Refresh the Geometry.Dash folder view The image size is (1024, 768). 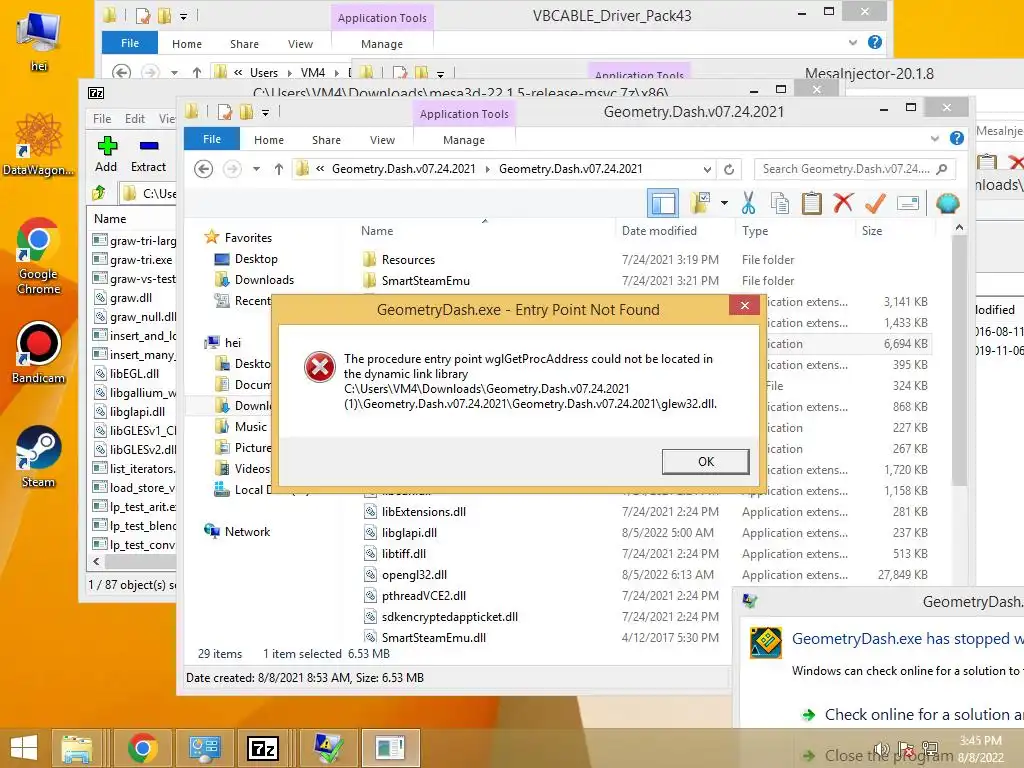pos(729,169)
